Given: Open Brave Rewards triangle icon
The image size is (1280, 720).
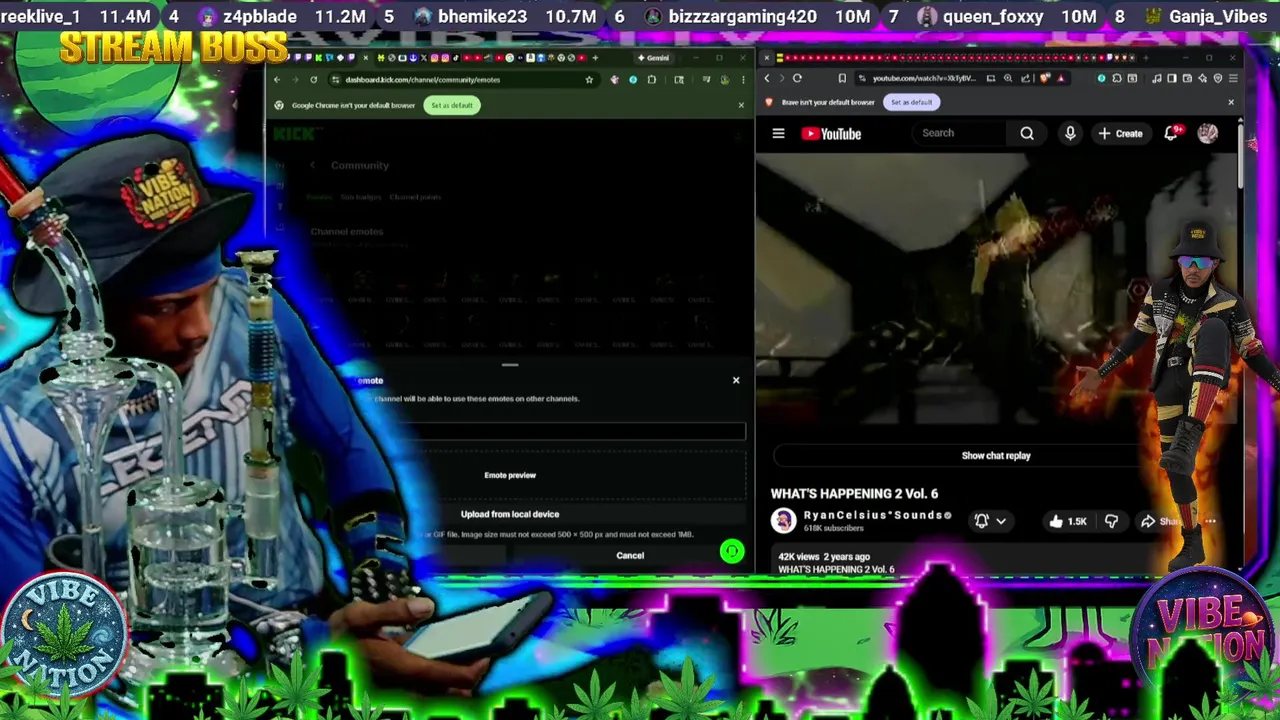Looking at the screenshot, I should click(x=1061, y=78).
